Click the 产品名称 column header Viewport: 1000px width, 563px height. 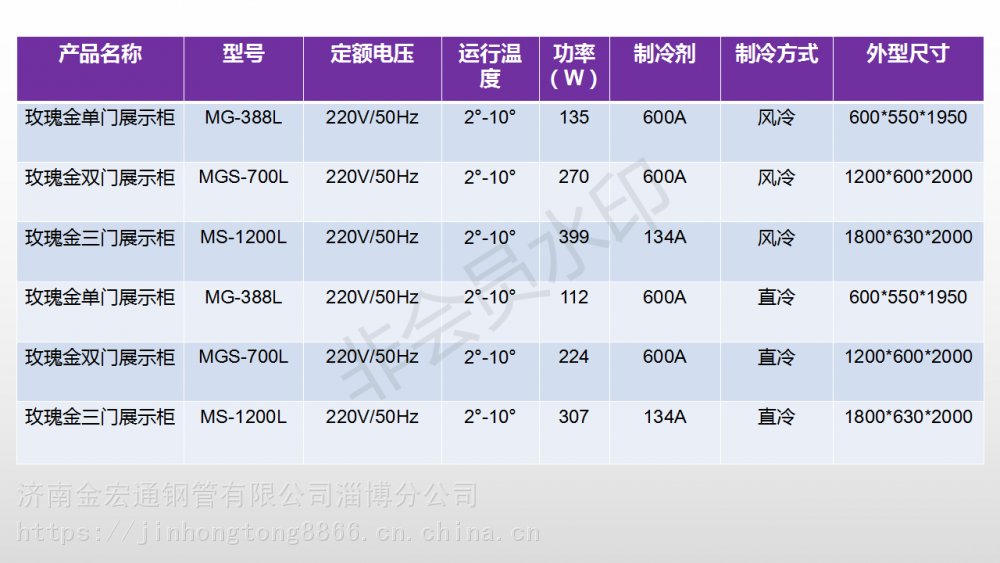click(100, 55)
